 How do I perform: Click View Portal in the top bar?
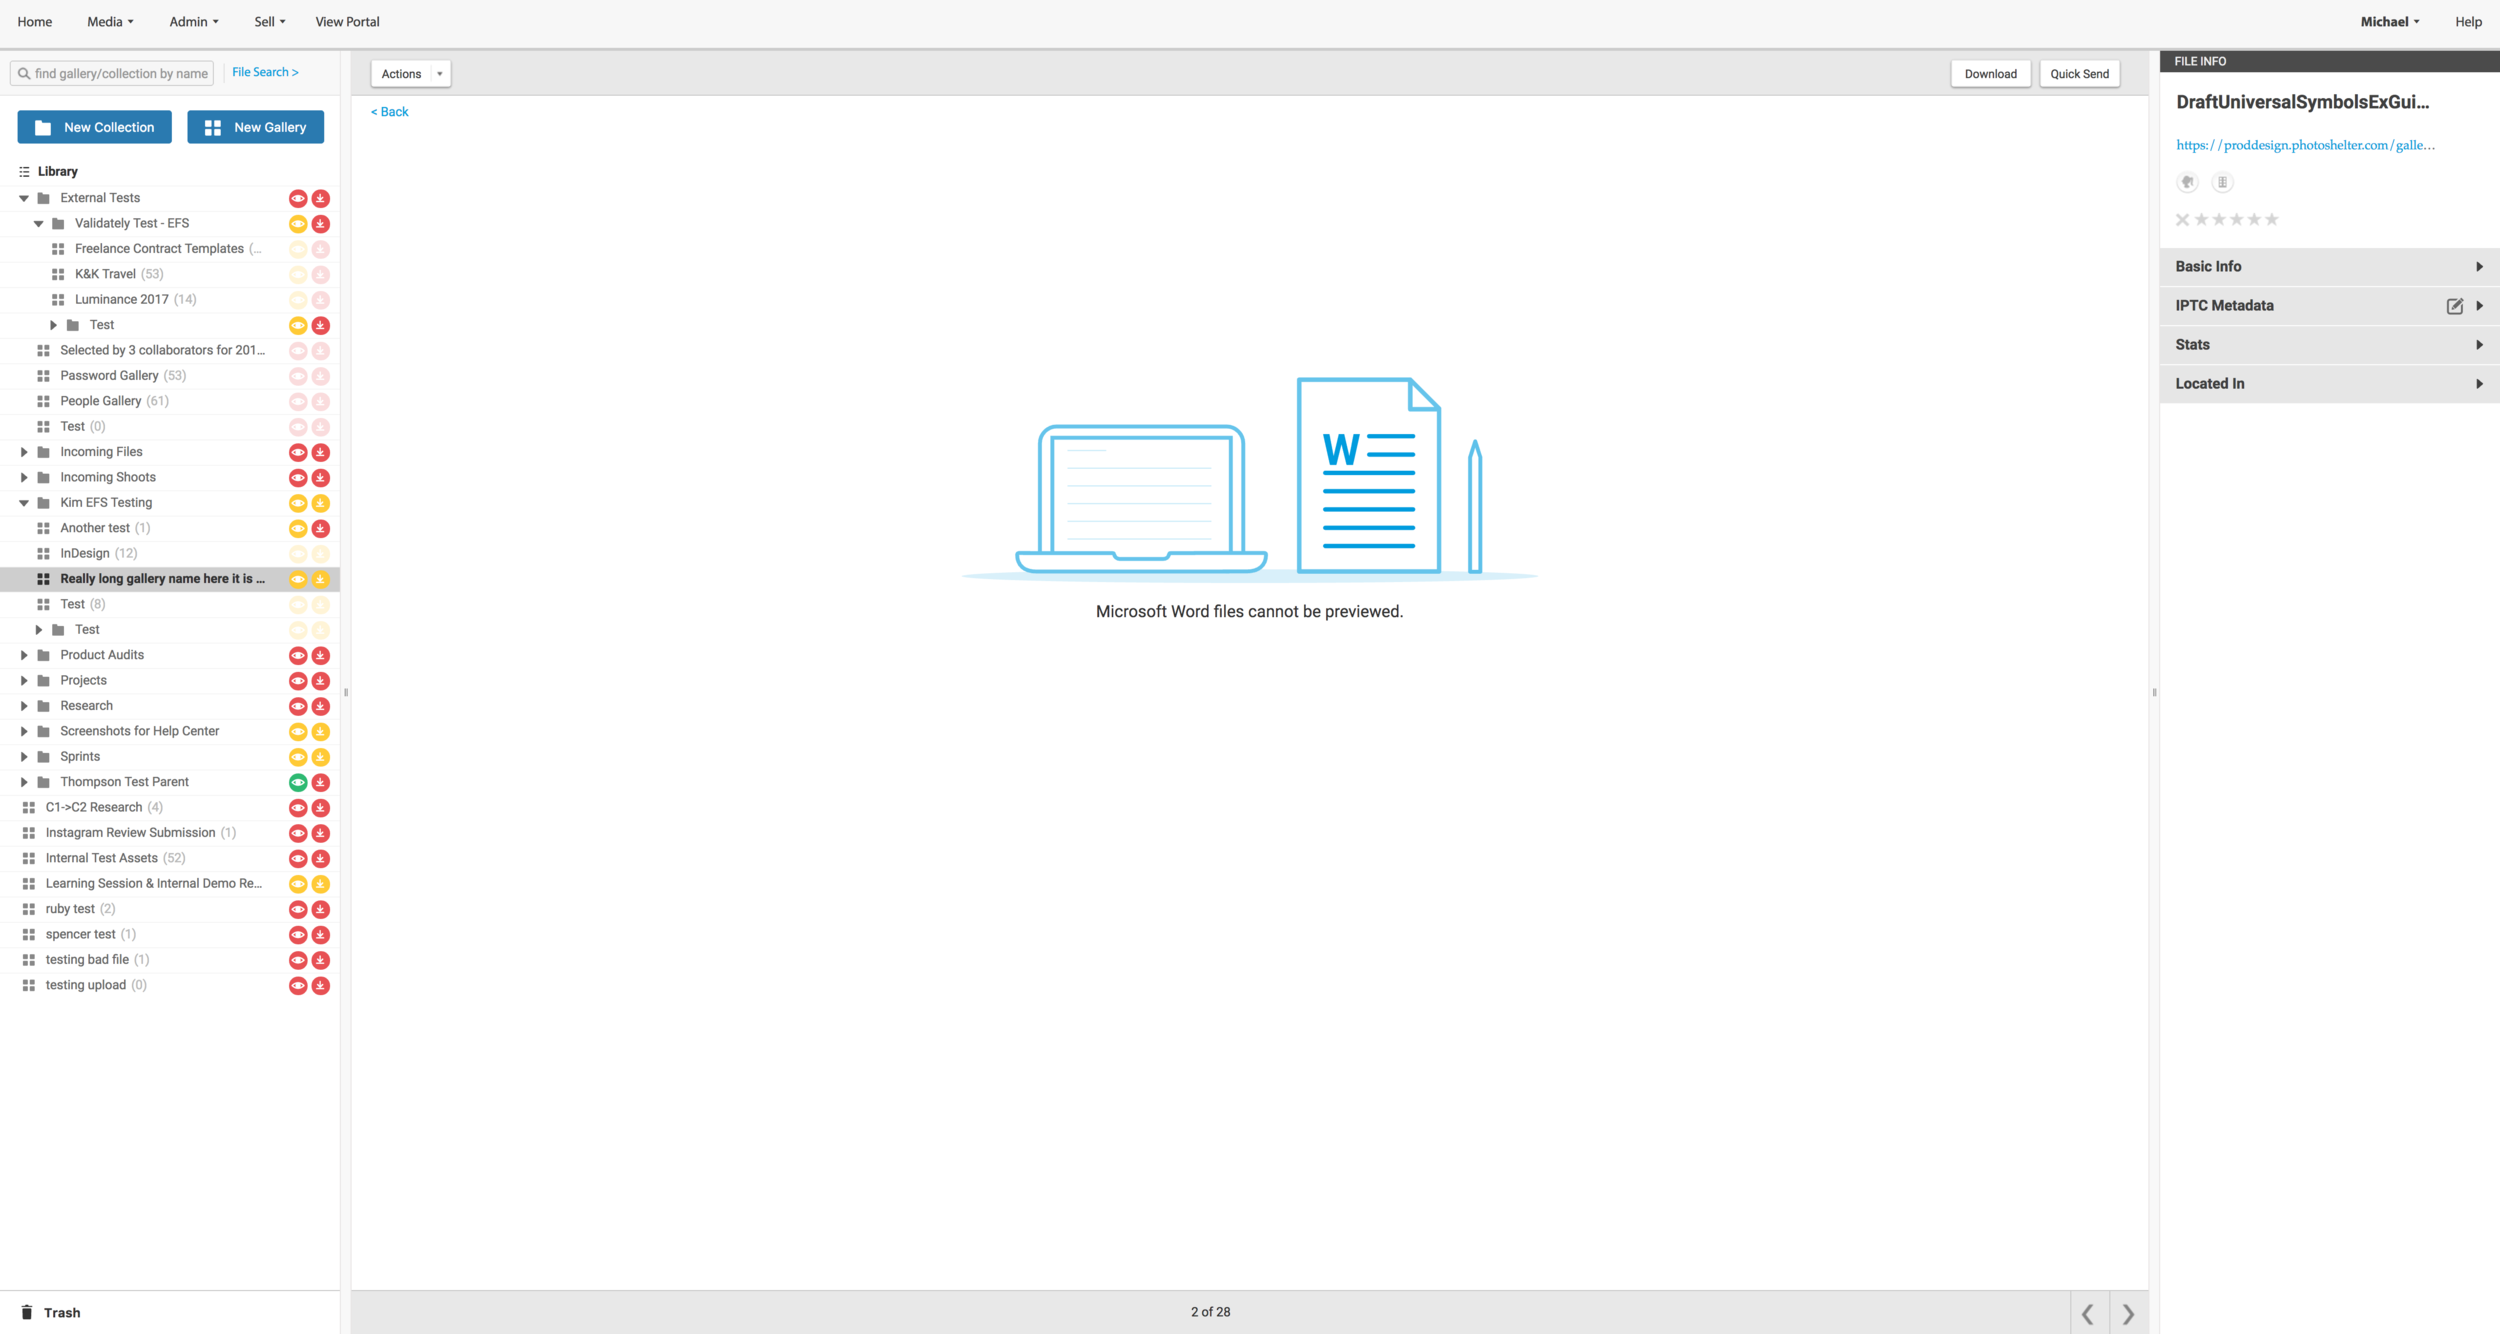point(347,22)
